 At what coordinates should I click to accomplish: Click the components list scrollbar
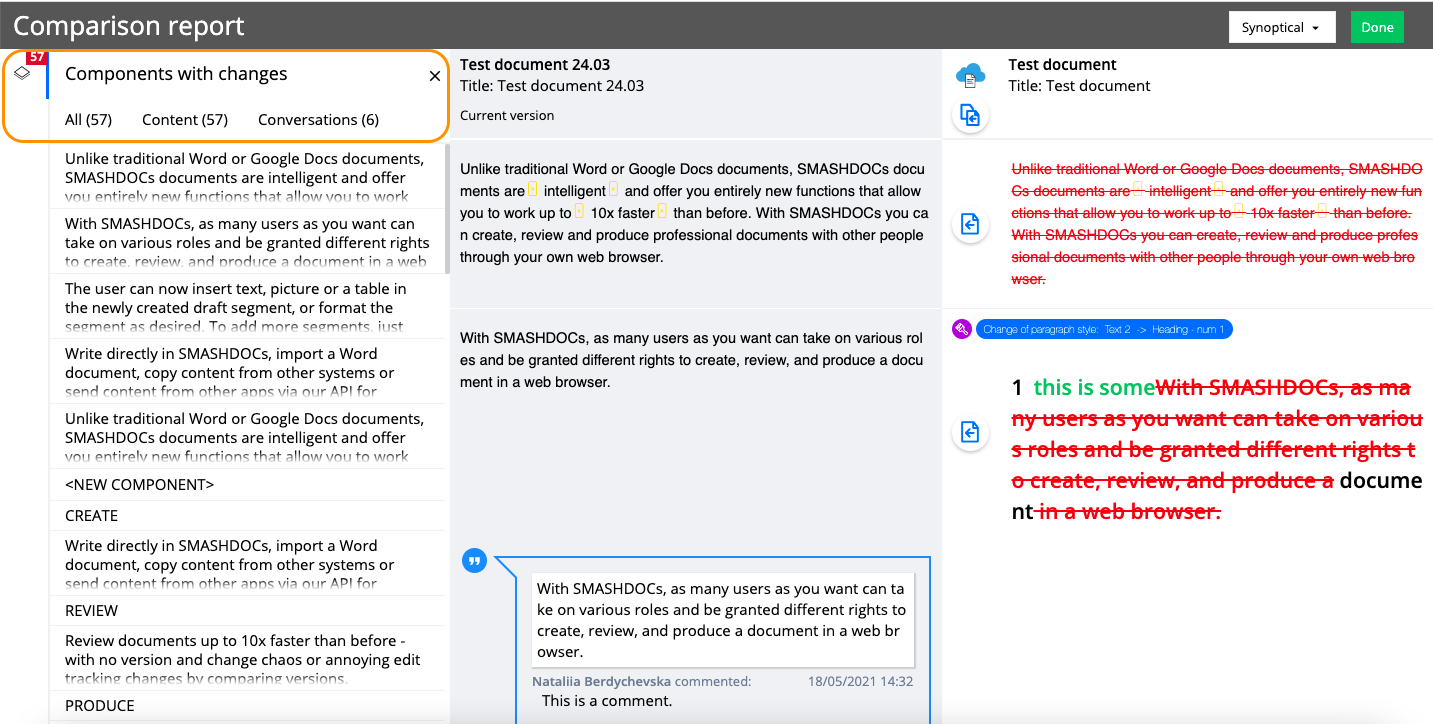pos(447,208)
